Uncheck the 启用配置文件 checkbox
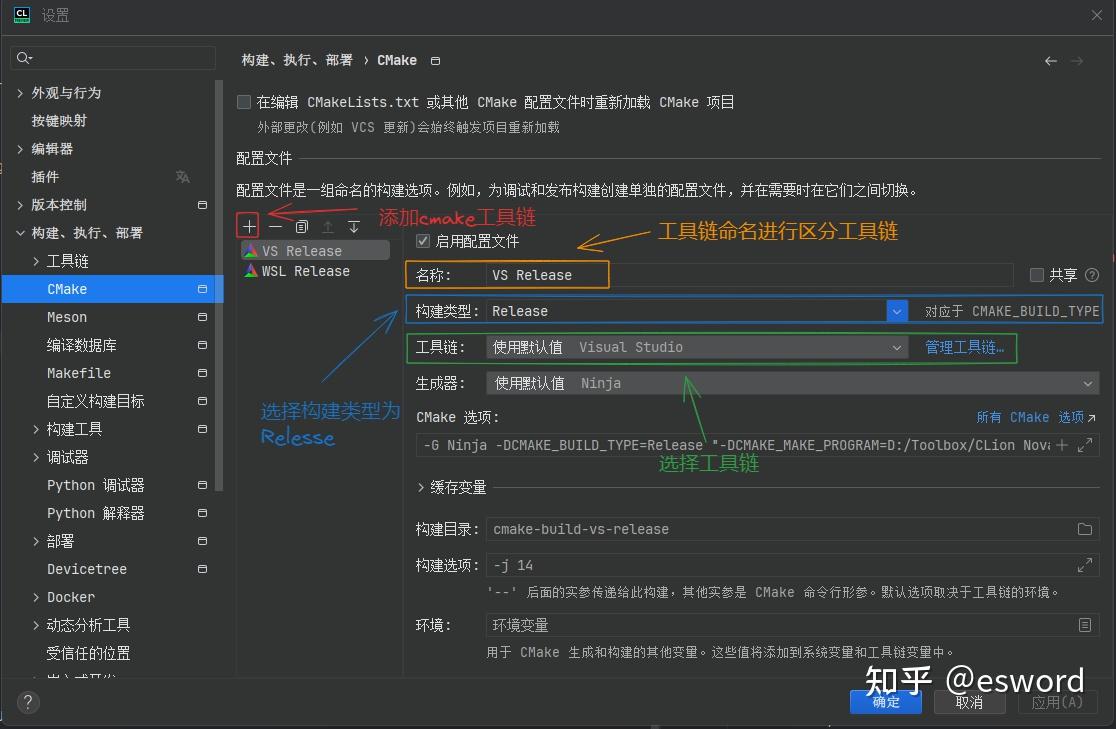 (423, 240)
